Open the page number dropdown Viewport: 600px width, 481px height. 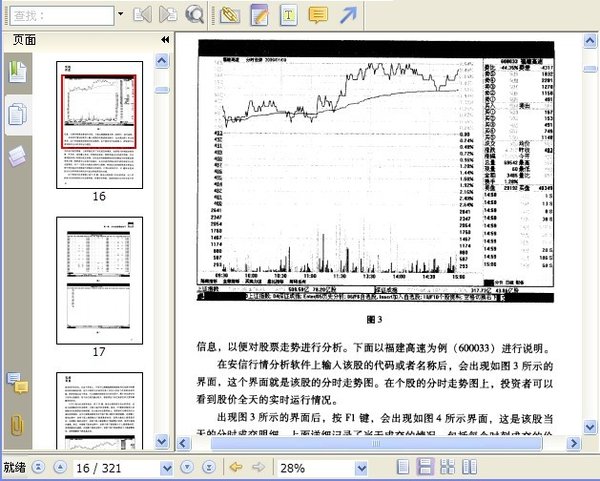(x=166, y=468)
